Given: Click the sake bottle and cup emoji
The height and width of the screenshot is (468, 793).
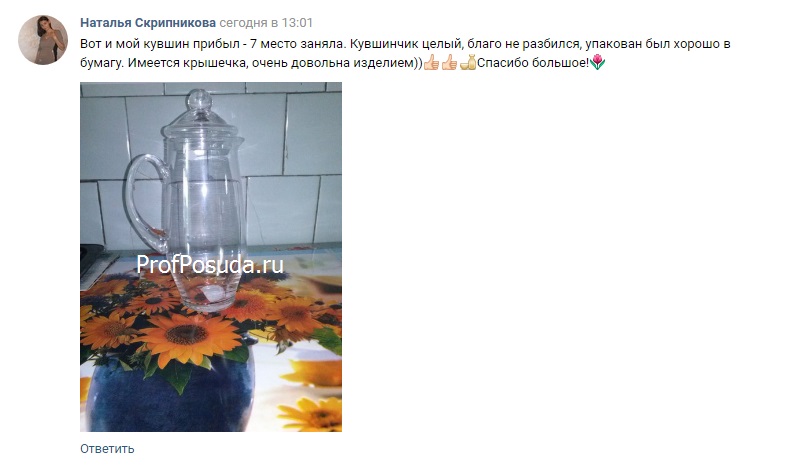Looking at the screenshot, I should click(x=467, y=63).
